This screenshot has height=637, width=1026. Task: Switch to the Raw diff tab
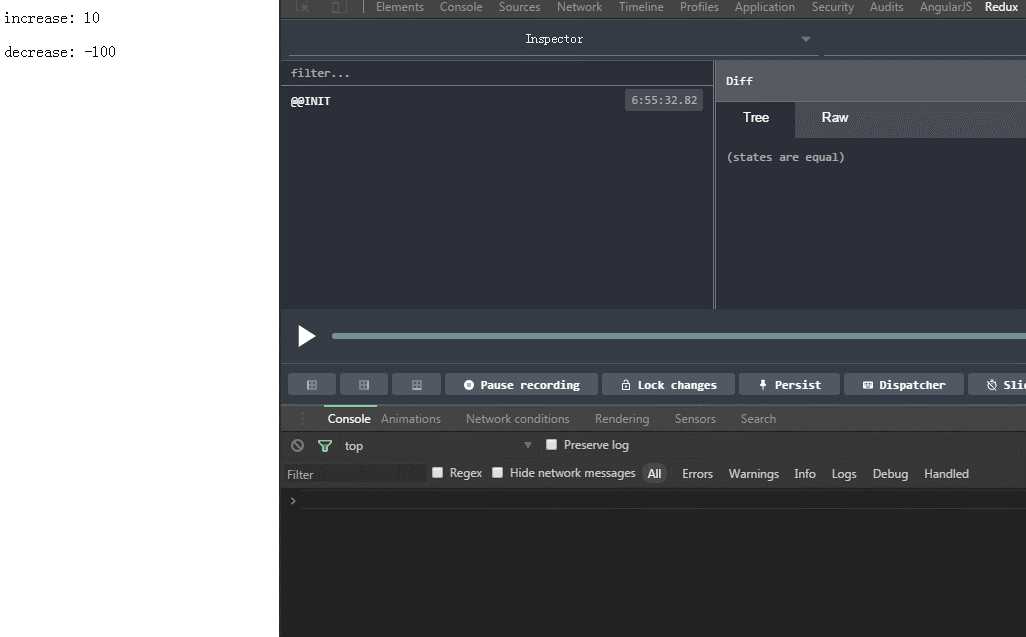pos(835,118)
